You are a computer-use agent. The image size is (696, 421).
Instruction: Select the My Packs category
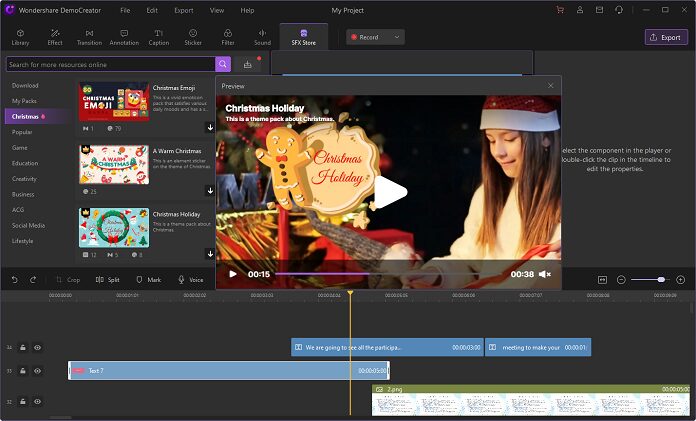pyautogui.click(x=24, y=101)
